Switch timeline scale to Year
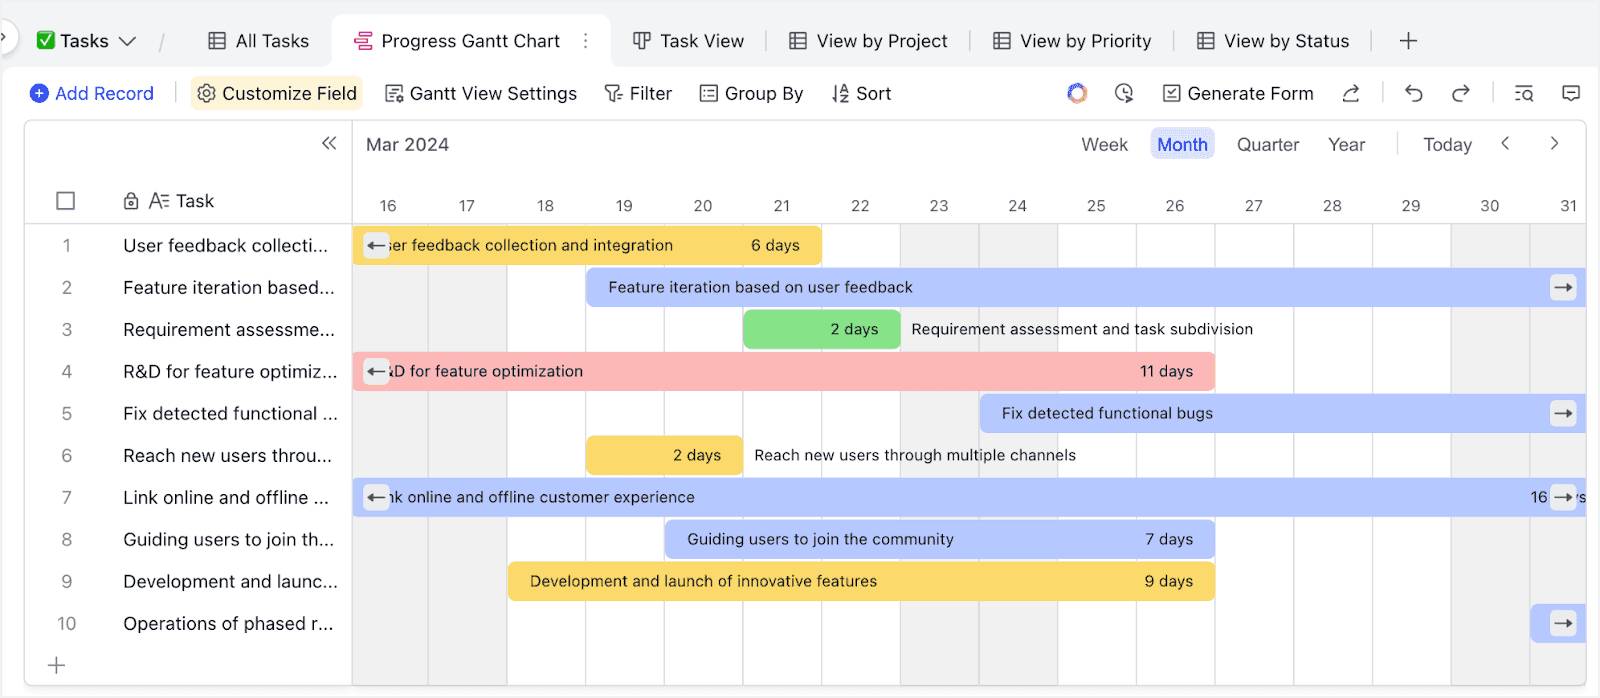Viewport: 1600px width, 698px height. (1346, 144)
